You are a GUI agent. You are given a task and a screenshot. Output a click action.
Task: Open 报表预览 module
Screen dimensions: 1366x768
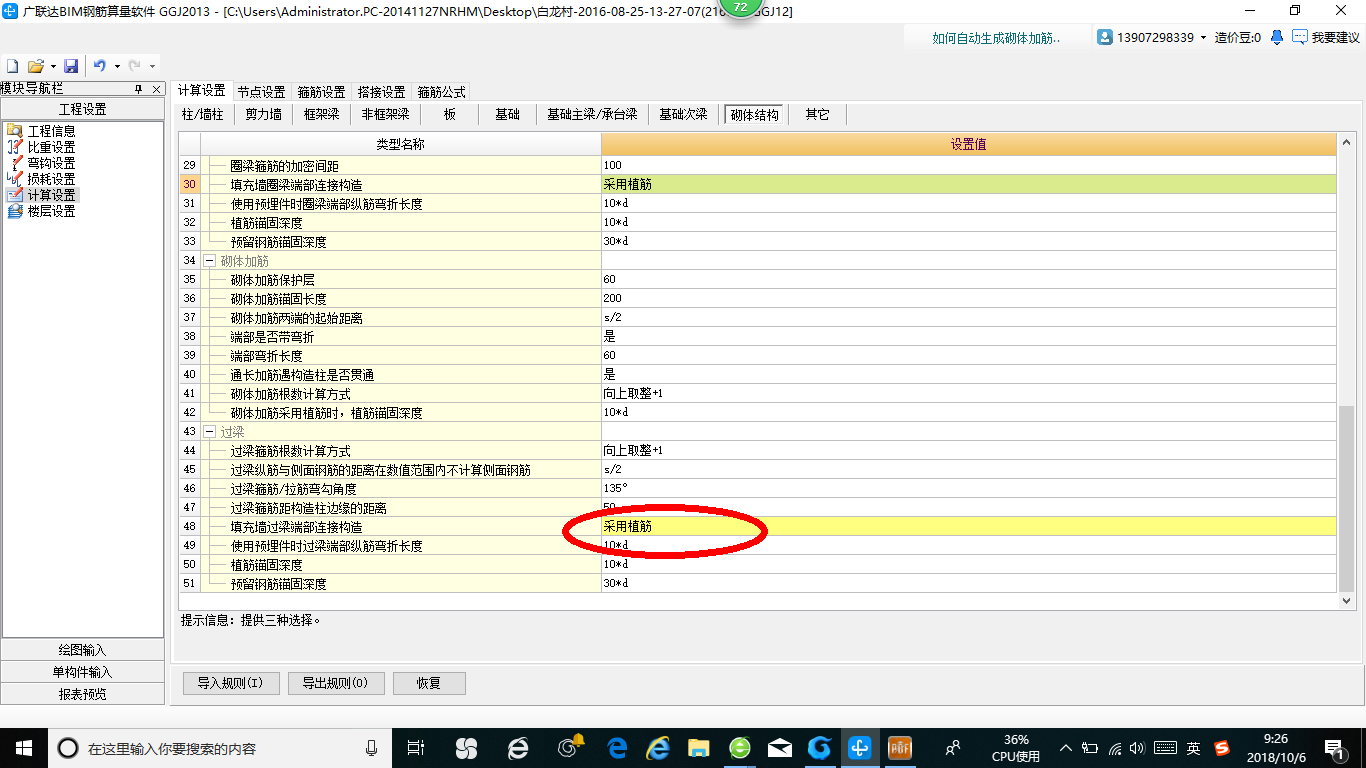click(x=82, y=694)
